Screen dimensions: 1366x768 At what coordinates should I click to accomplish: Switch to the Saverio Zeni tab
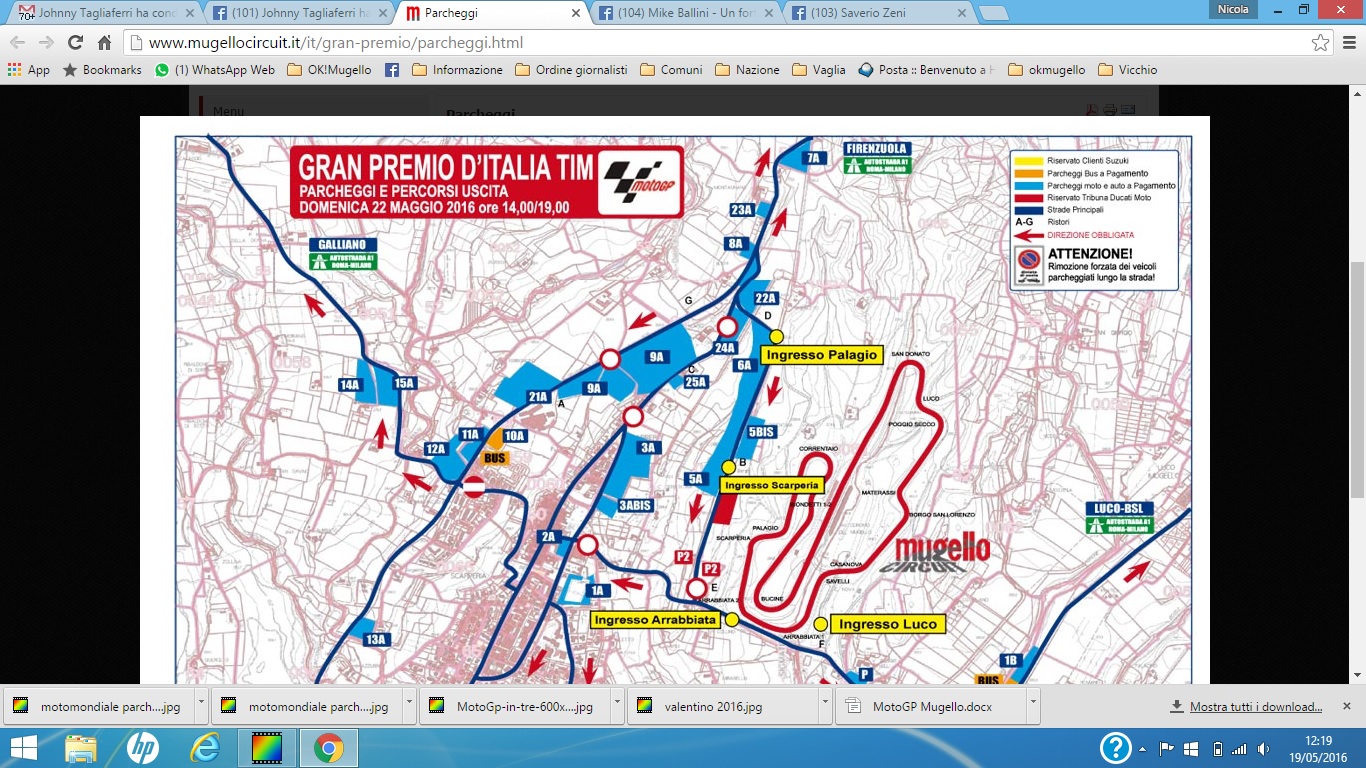pos(878,14)
